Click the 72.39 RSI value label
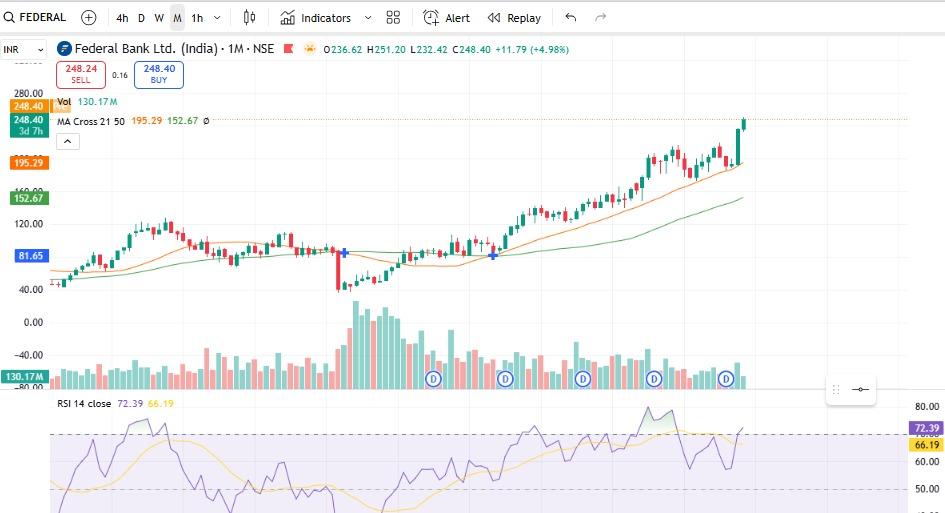945x513 pixels. coord(926,428)
